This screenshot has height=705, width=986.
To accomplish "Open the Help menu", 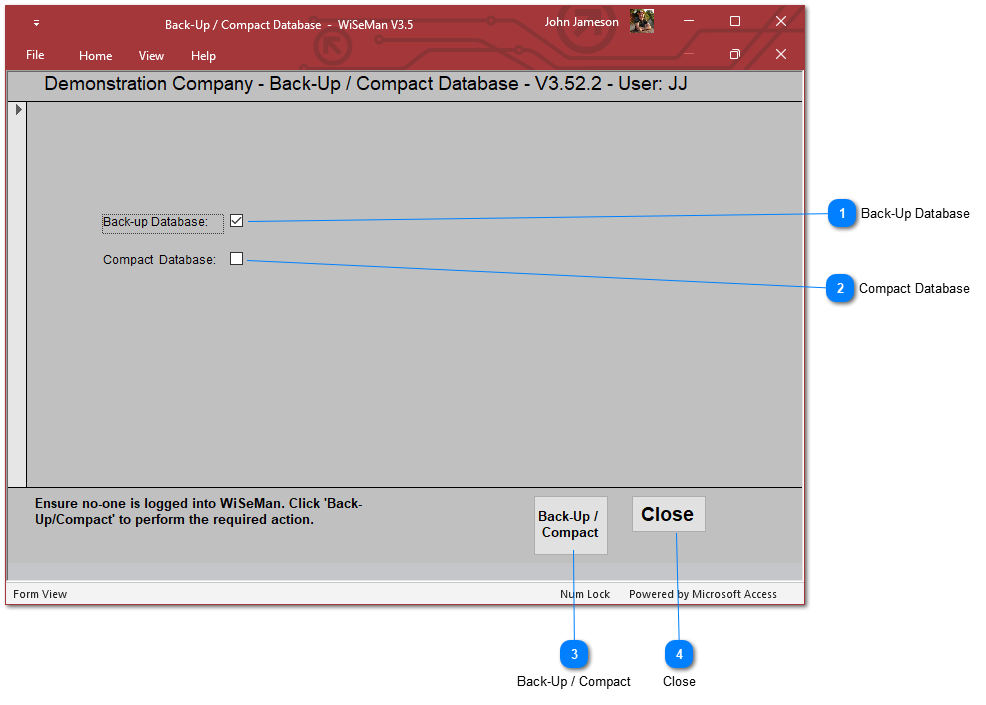I will tap(203, 56).
